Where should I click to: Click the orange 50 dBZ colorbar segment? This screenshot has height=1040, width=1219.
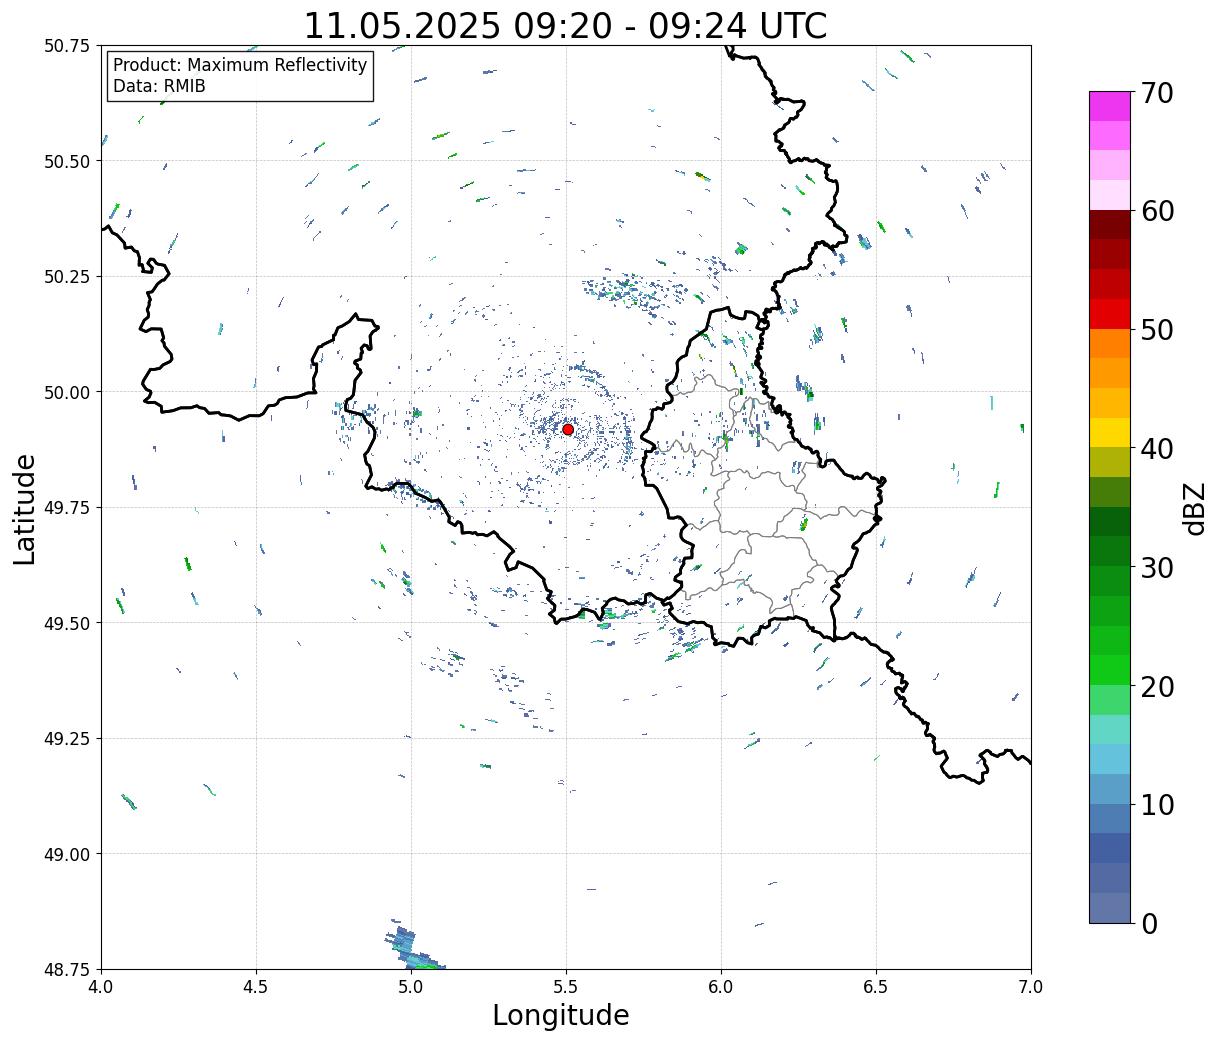pos(1110,343)
